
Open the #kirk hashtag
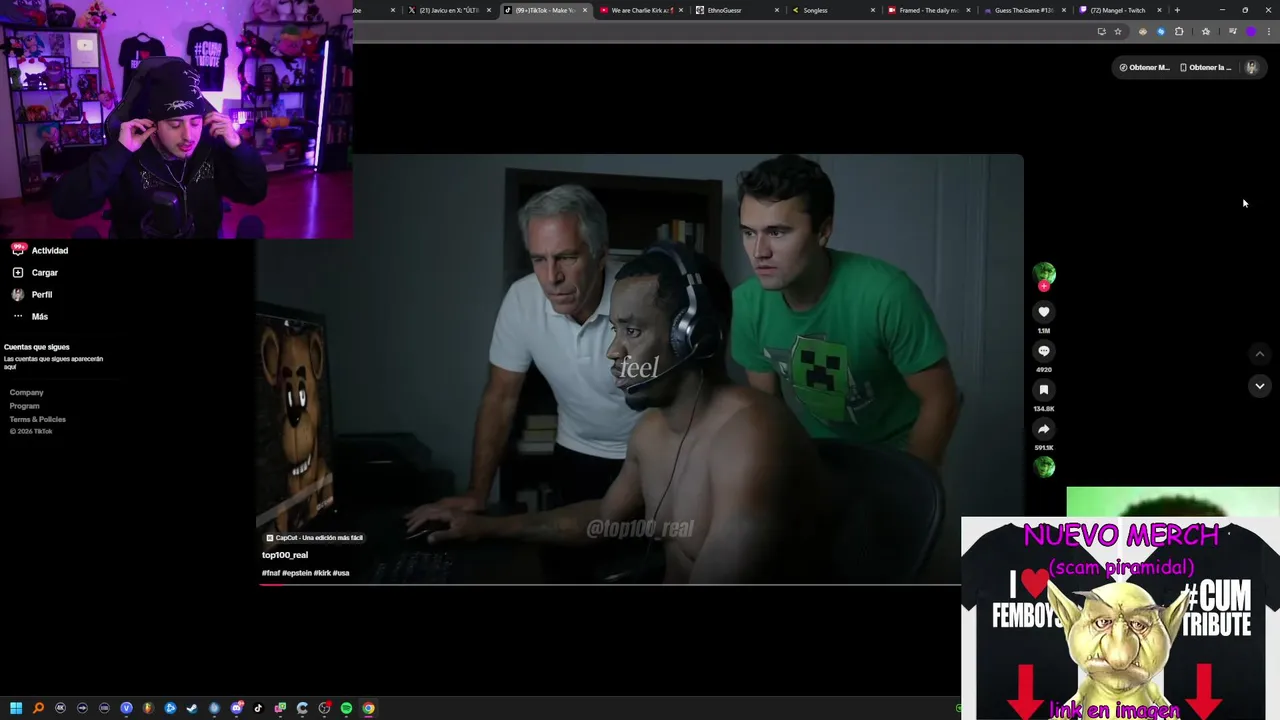322,573
